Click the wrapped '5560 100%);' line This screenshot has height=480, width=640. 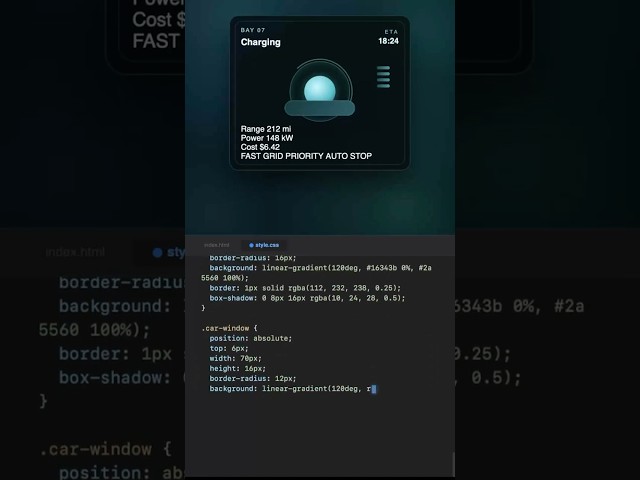coord(224,278)
